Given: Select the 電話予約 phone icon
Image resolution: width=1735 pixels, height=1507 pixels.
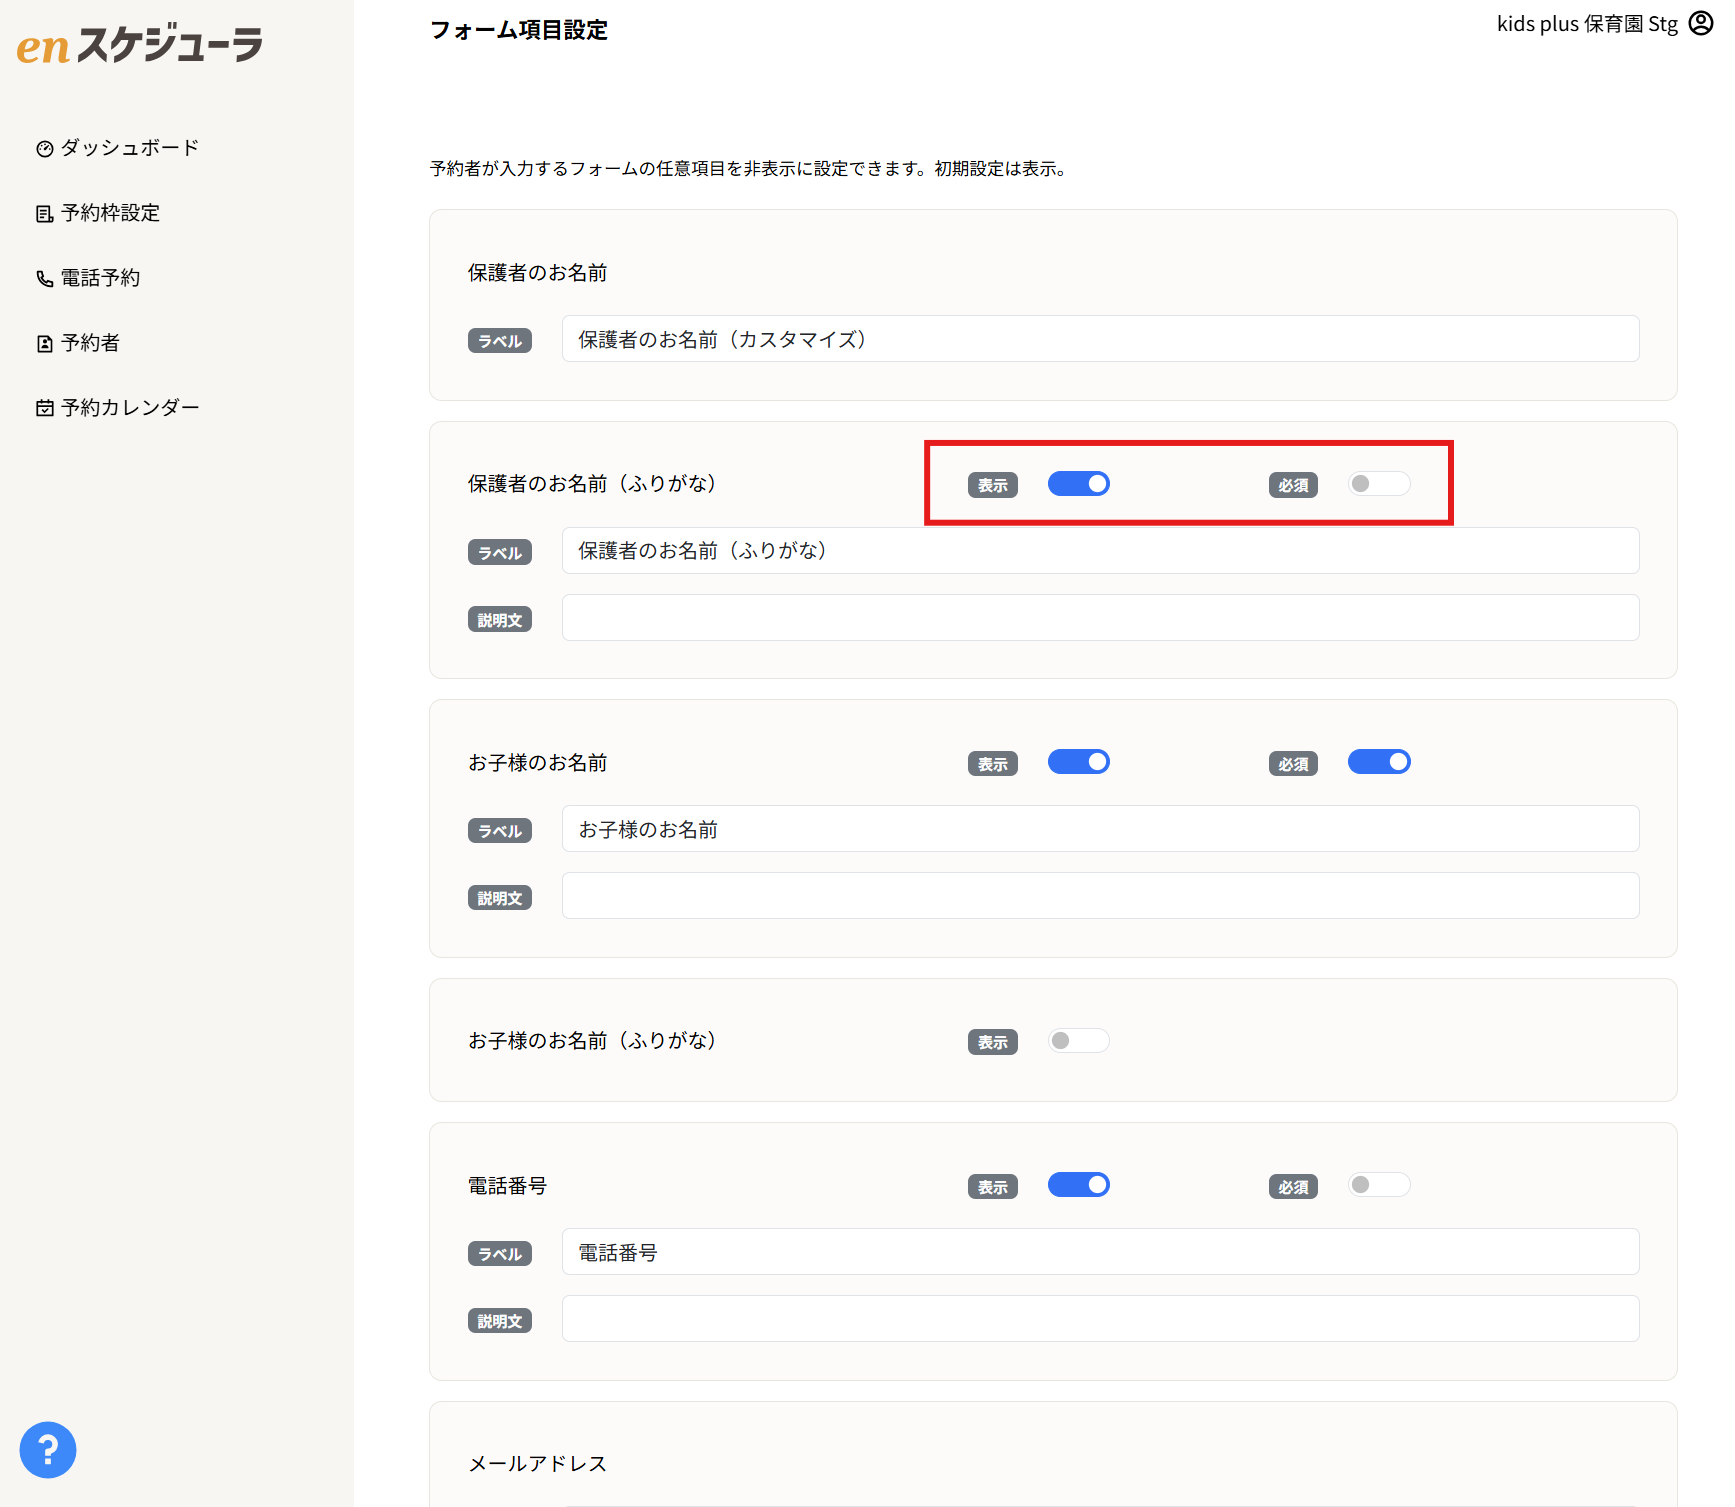Looking at the screenshot, I should tap(44, 277).
